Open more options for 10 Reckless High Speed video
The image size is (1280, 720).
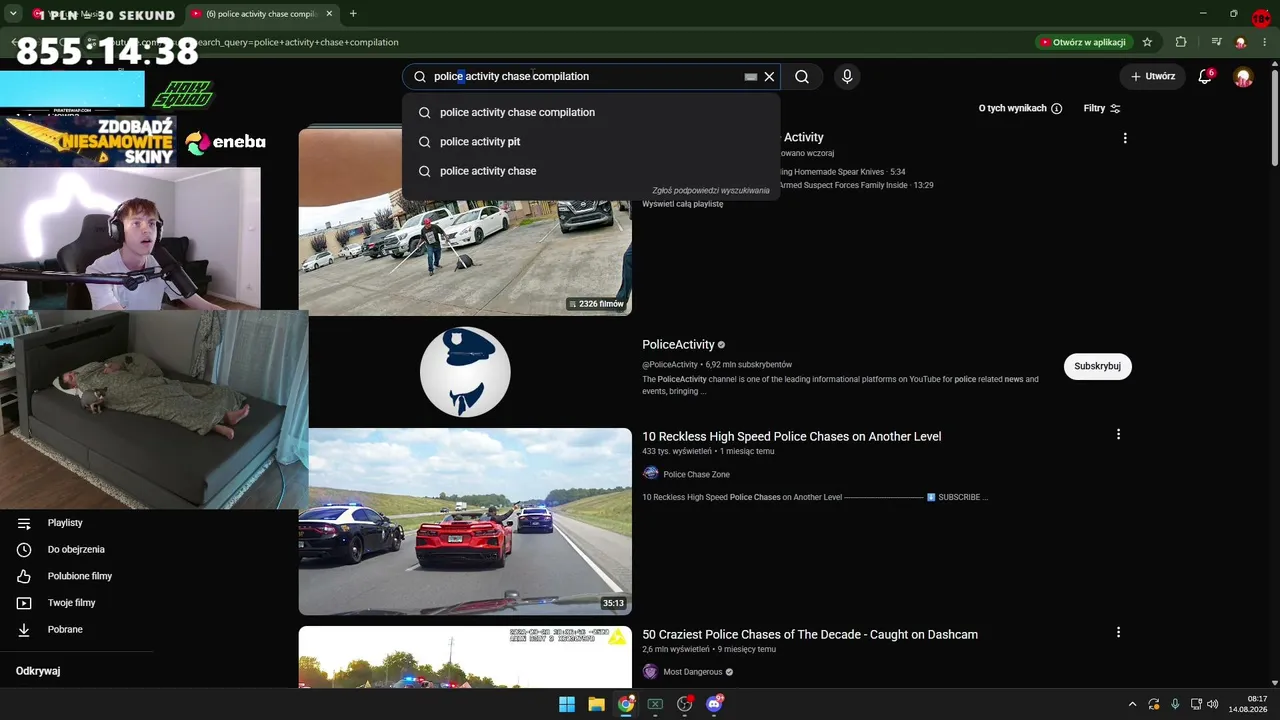[x=1118, y=434]
